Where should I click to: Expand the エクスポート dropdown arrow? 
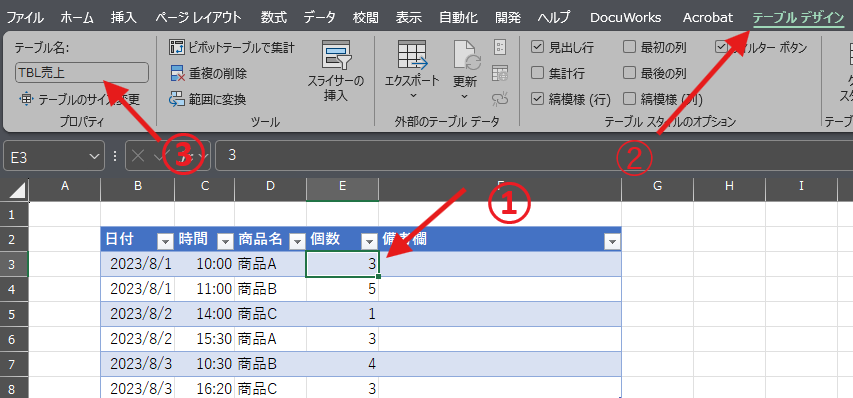tap(412, 96)
